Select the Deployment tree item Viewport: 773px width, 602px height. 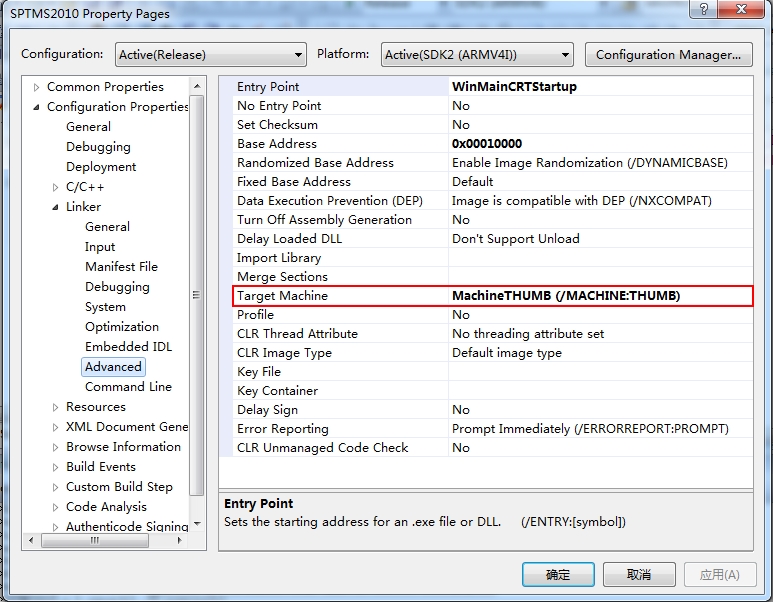click(x=101, y=167)
